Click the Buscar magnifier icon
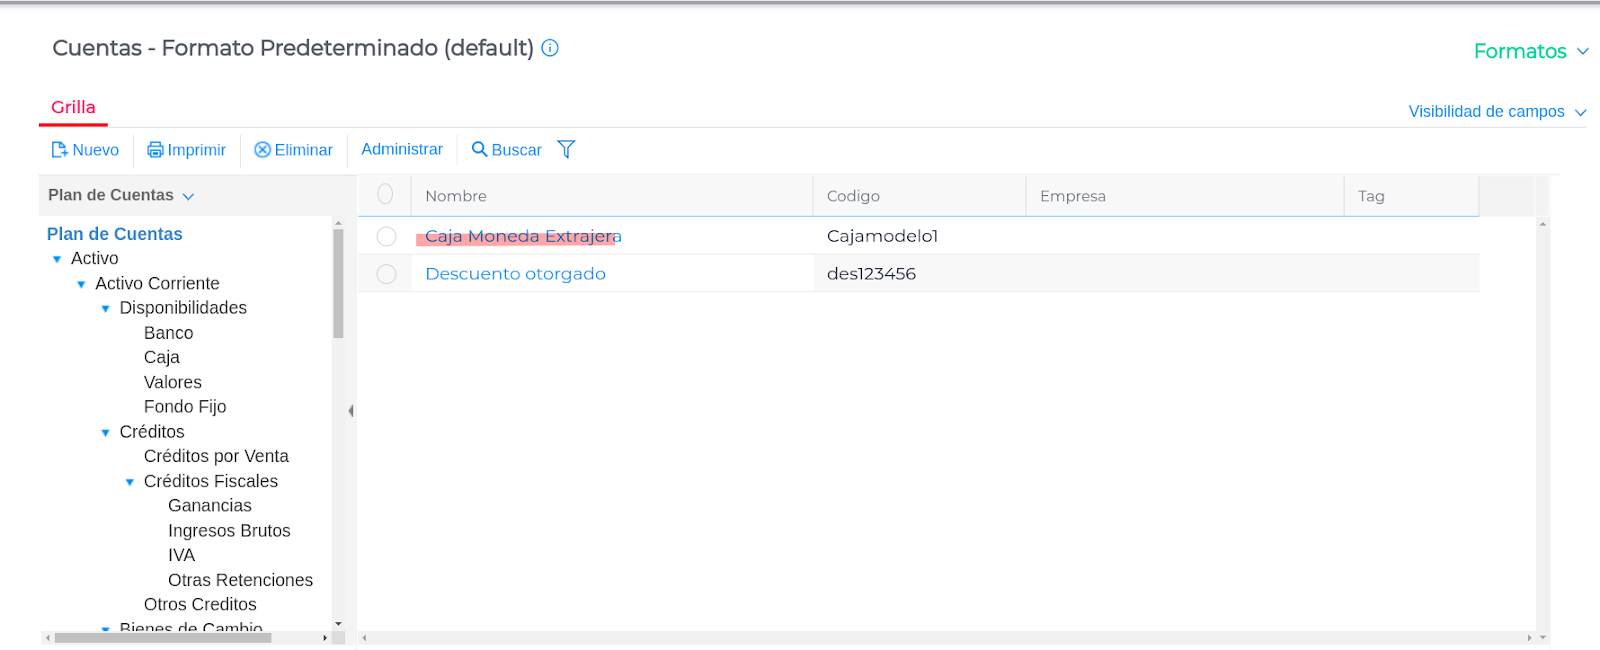 (480, 149)
